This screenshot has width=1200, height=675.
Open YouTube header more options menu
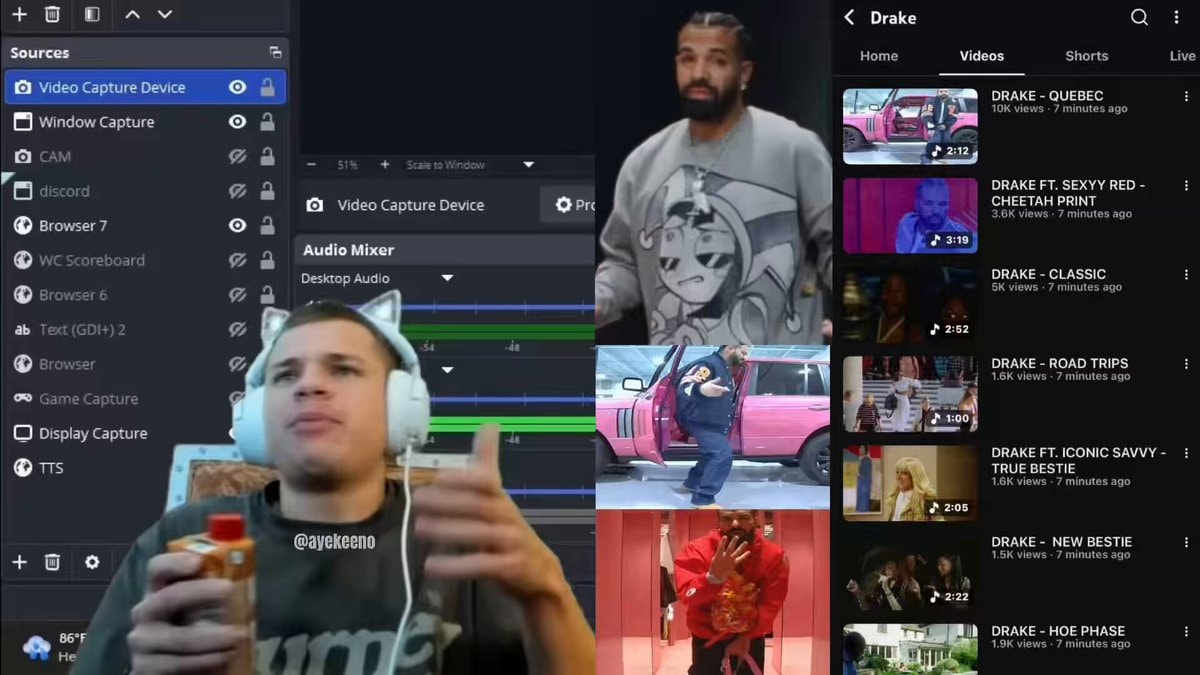pyautogui.click(x=1177, y=17)
